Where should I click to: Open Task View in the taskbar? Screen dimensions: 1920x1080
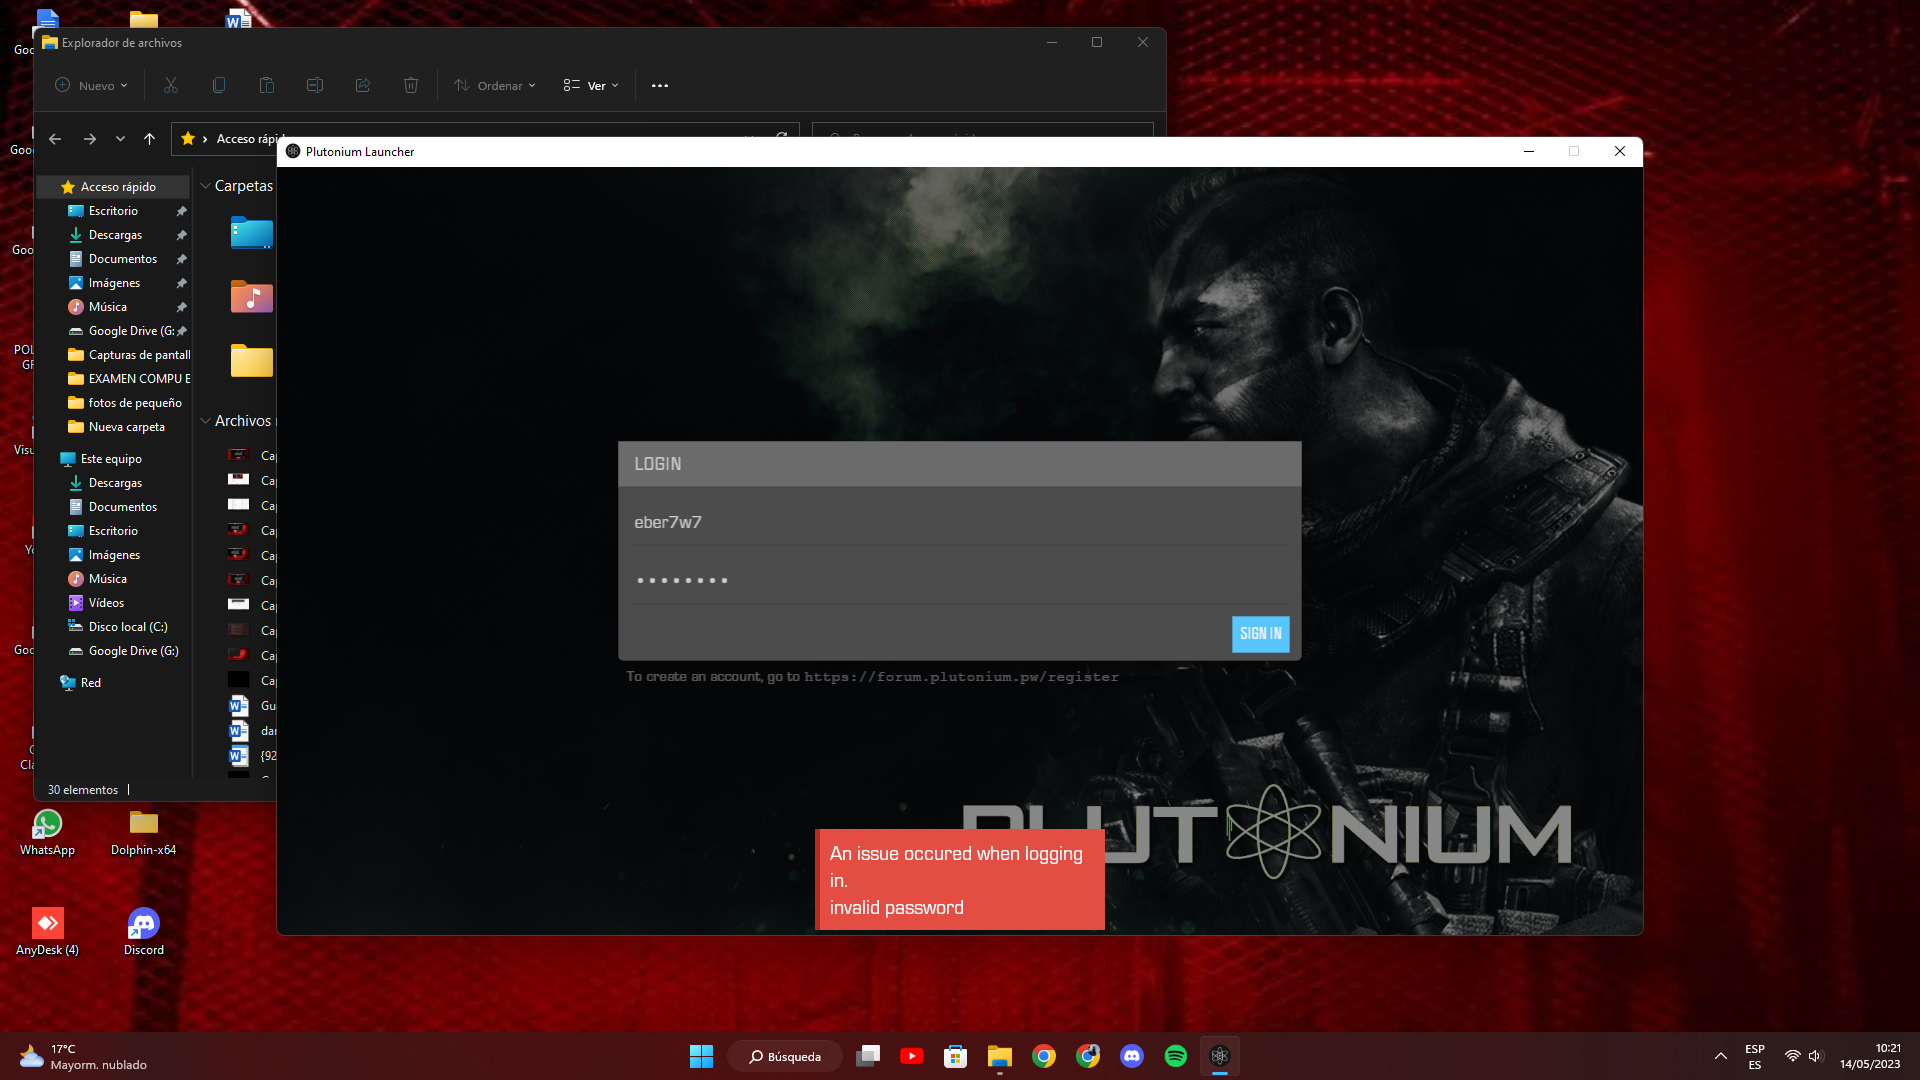(868, 1056)
